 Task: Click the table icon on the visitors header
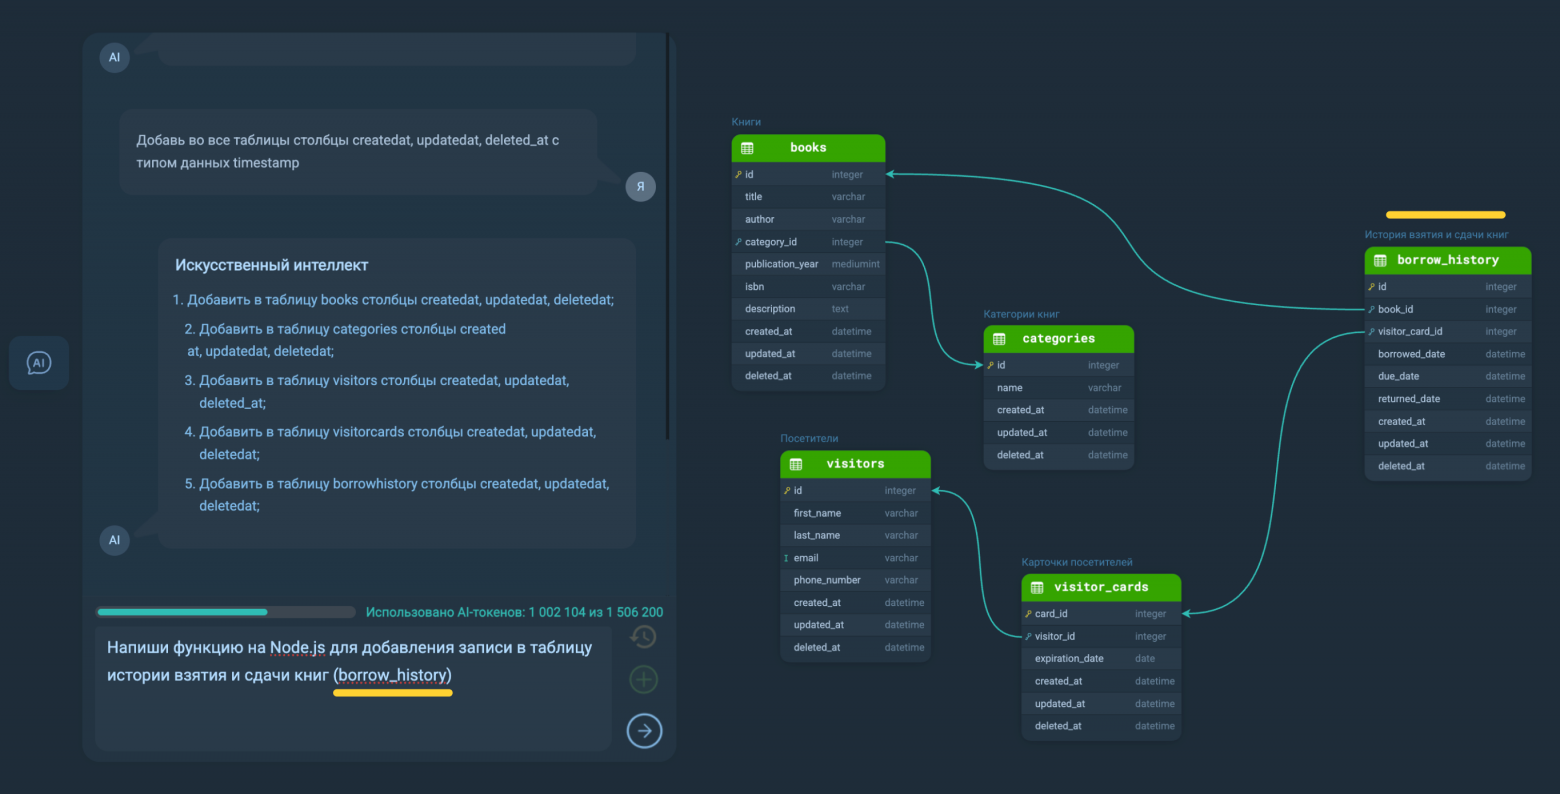(795, 463)
